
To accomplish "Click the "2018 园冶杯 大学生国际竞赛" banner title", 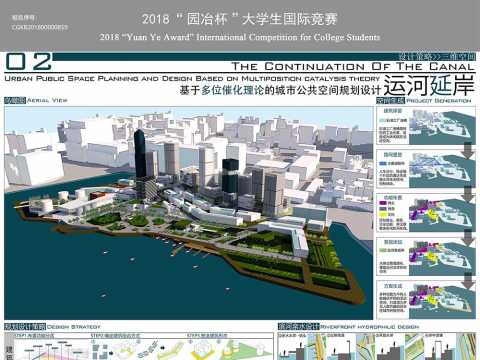I will 240,19.
